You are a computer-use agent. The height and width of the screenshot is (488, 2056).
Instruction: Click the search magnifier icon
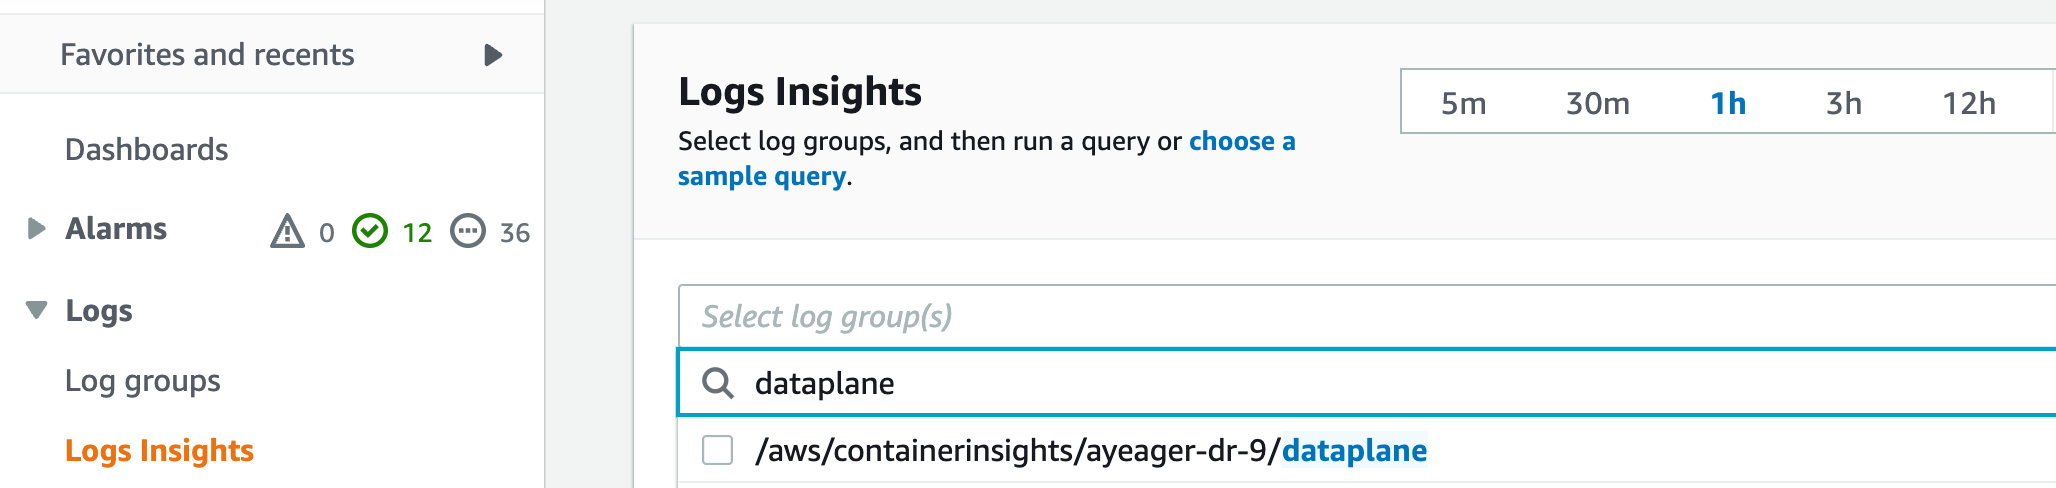(x=718, y=383)
